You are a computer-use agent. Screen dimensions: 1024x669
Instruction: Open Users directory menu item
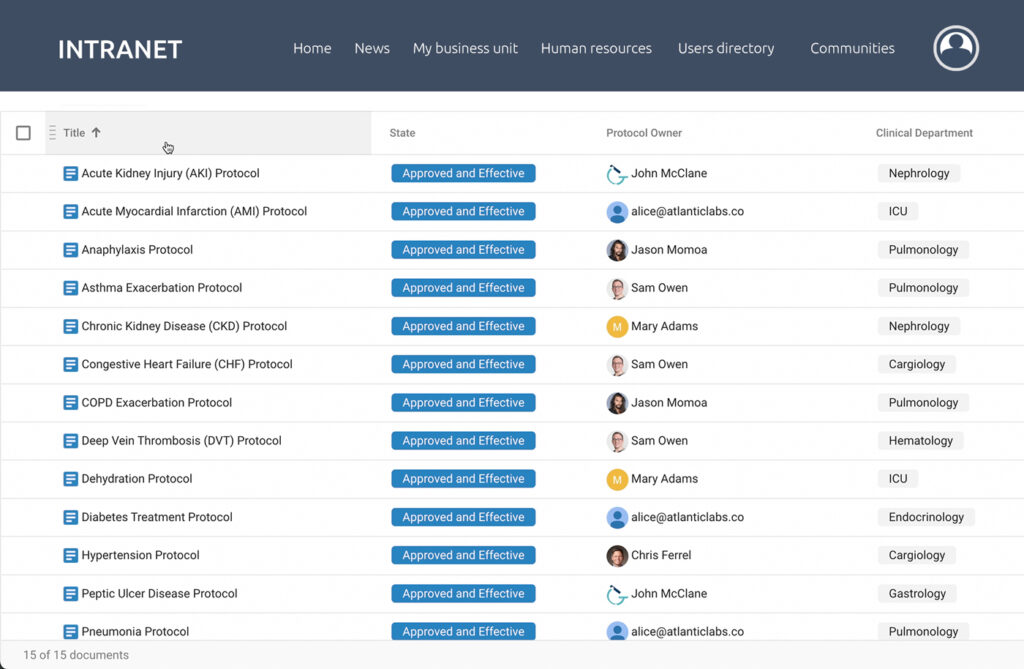click(726, 48)
